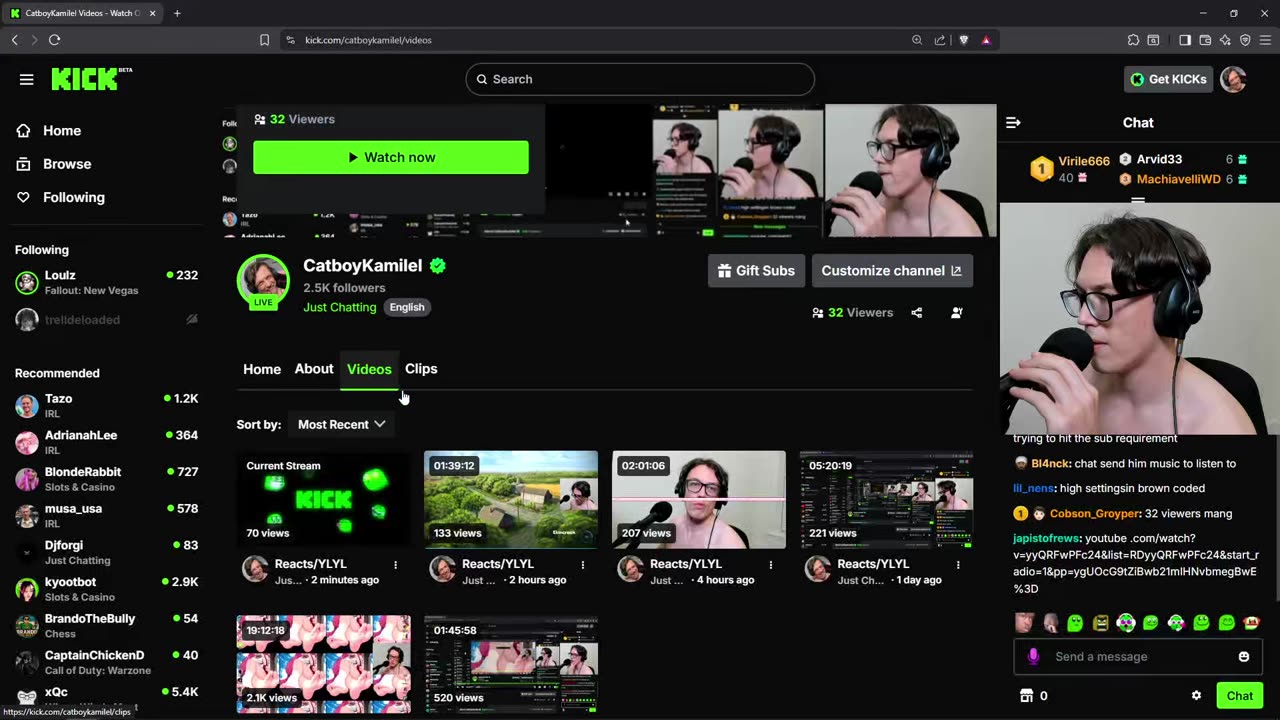
Task: Click japistofrews youtube link in chat
Action: click(x=1136, y=564)
